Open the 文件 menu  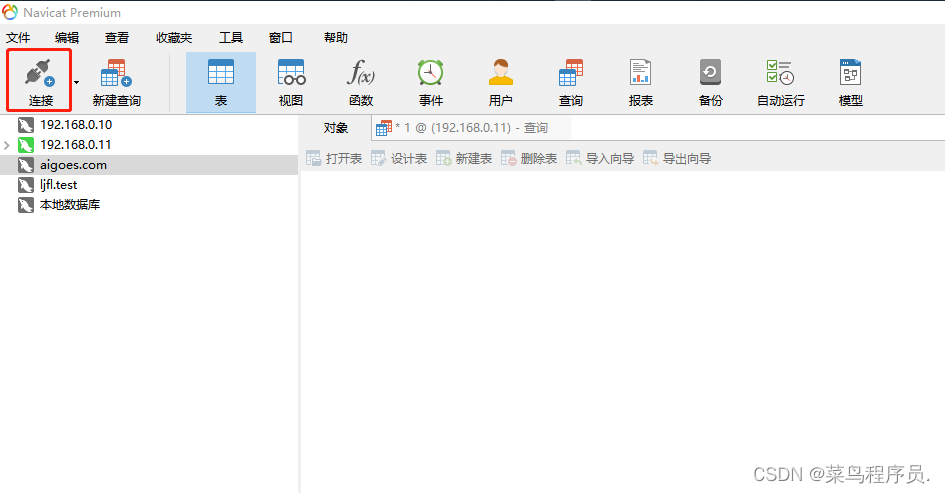click(x=18, y=38)
